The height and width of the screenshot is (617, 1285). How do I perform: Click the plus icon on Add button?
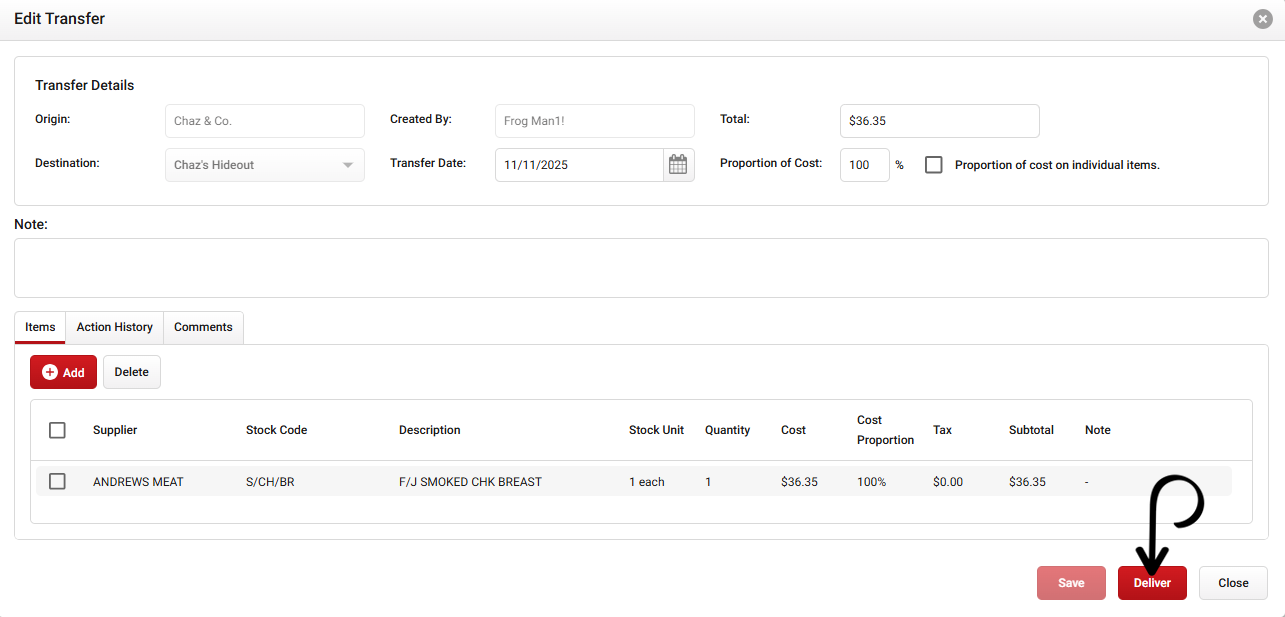50,372
